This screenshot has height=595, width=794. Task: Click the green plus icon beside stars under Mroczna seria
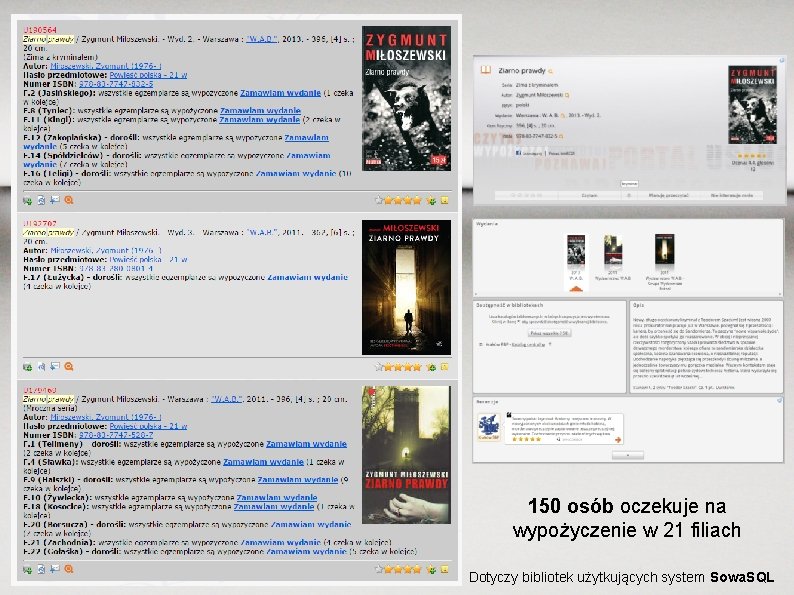(x=431, y=570)
